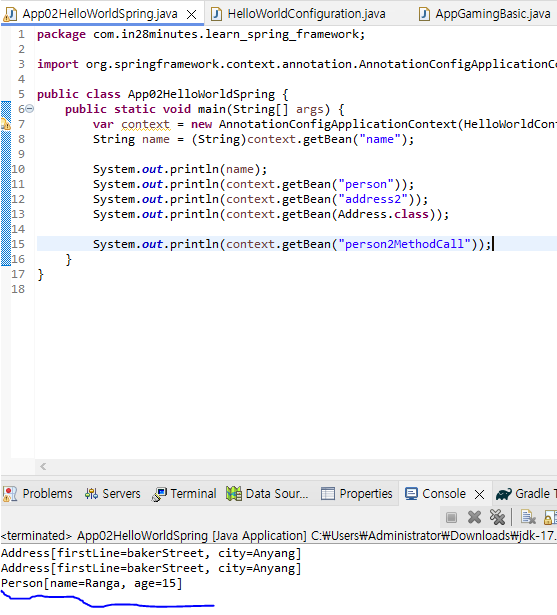Viewport: 557px width, 615px height.
Task: Click the getBean(Address.class) line
Action: click(271, 214)
